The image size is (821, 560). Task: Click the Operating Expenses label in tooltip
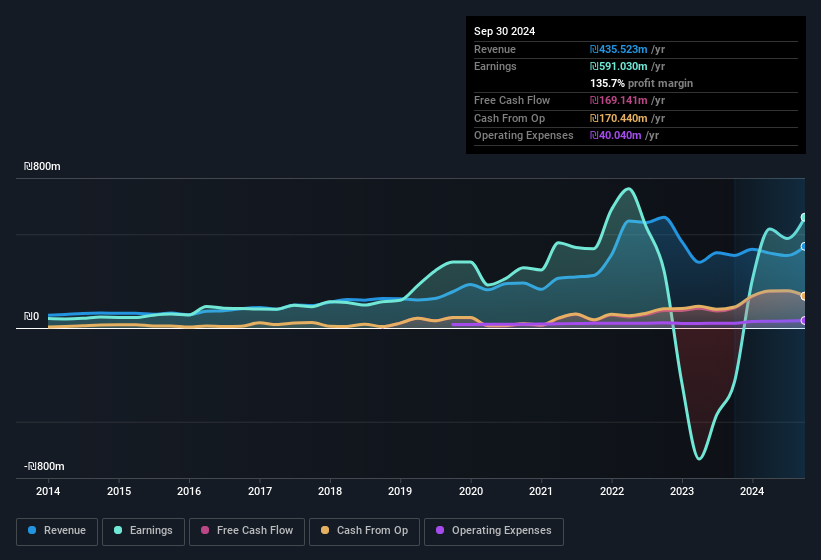pyautogui.click(x=524, y=136)
